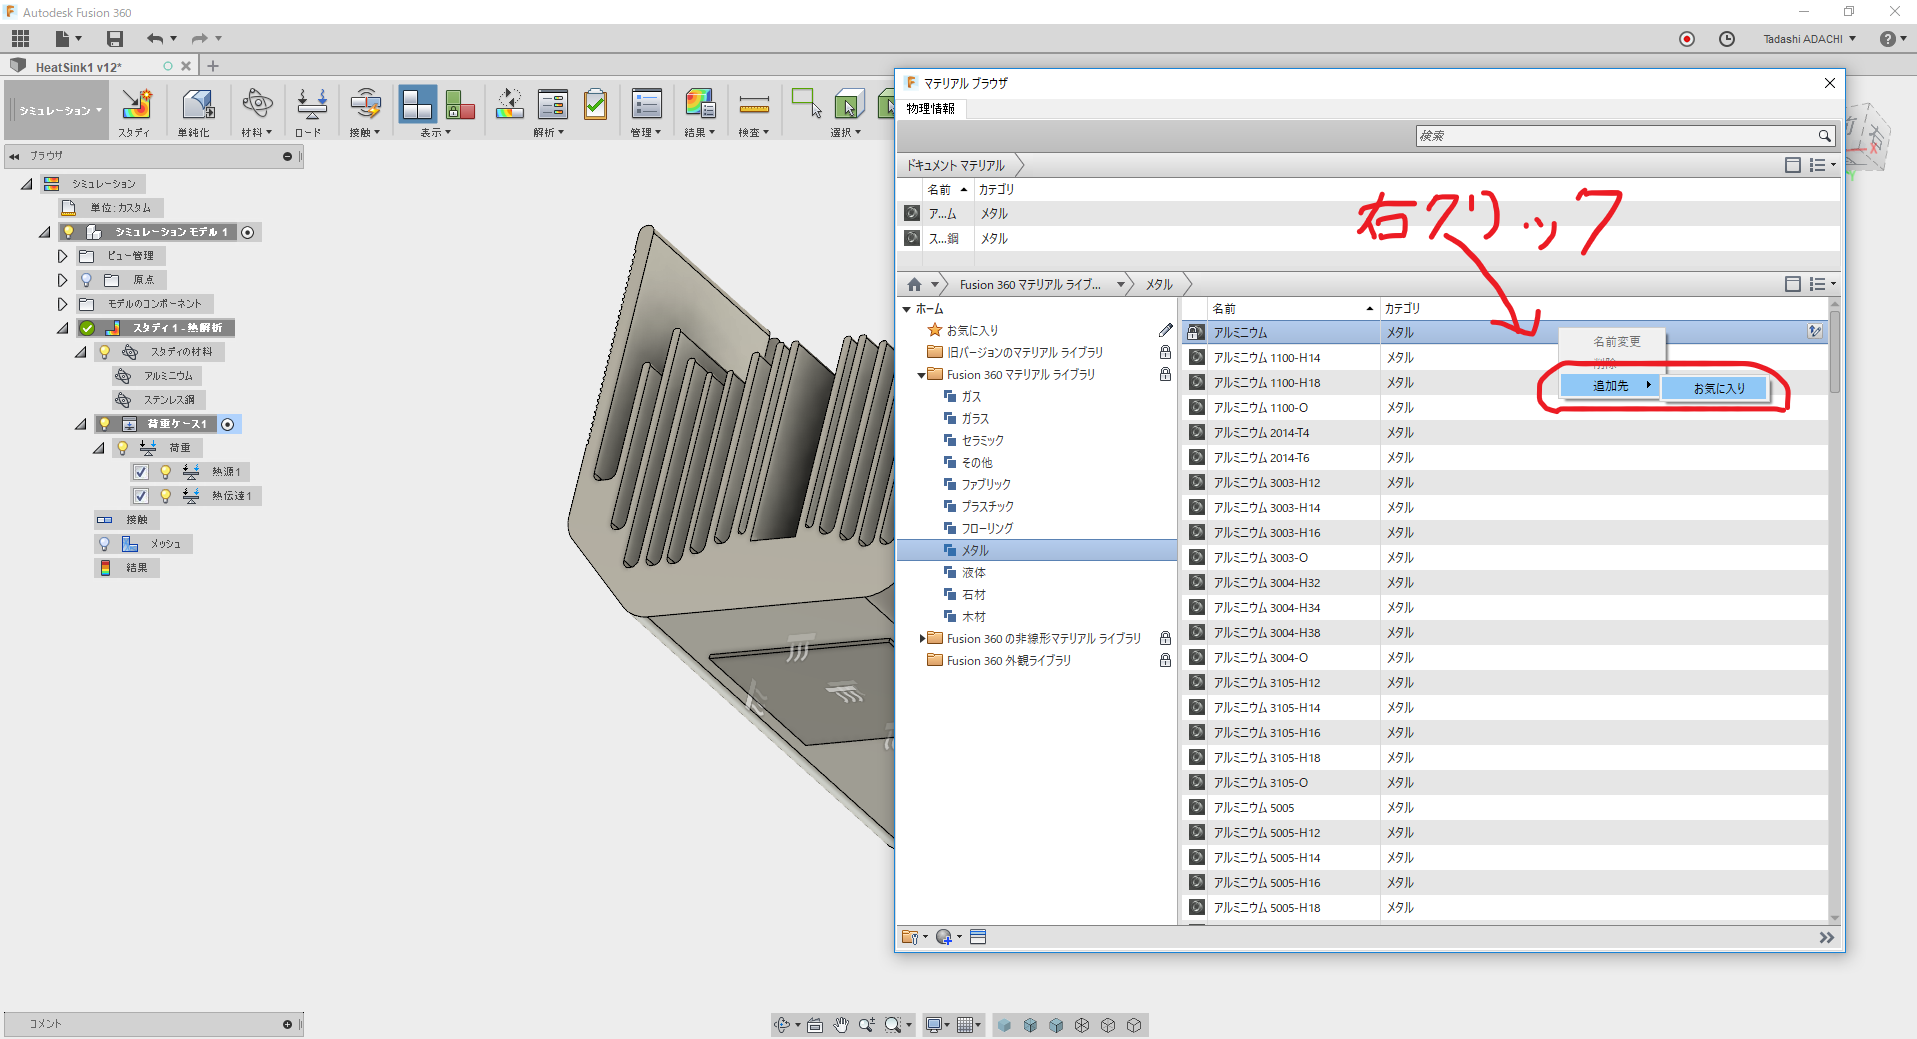This screenshot has width=1917, height=1039.
Task: Click the add-to-document icon on アルミニウム row
Action: click(1815, 332)
